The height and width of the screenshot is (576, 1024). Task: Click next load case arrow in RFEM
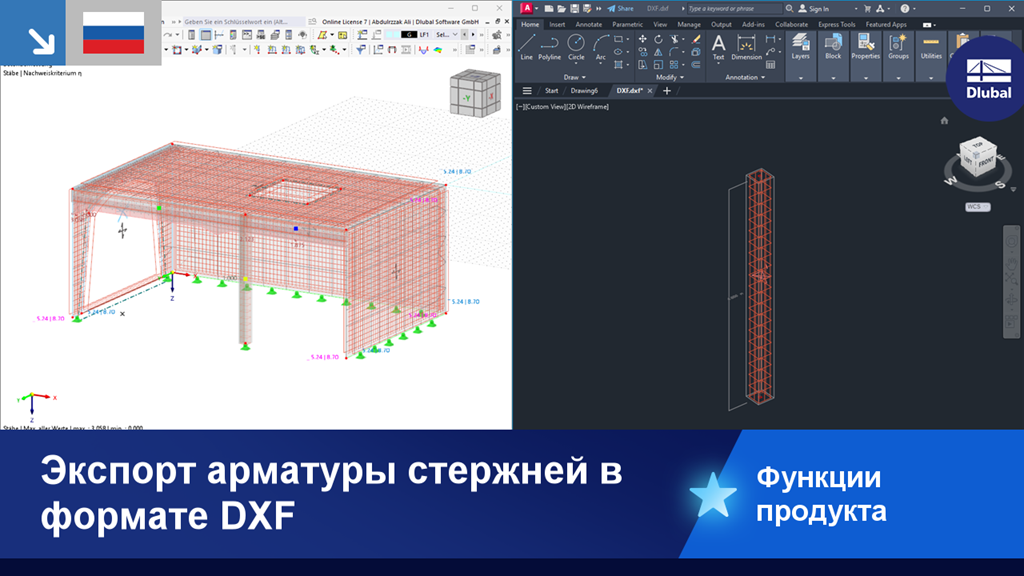tap(473, 35)
